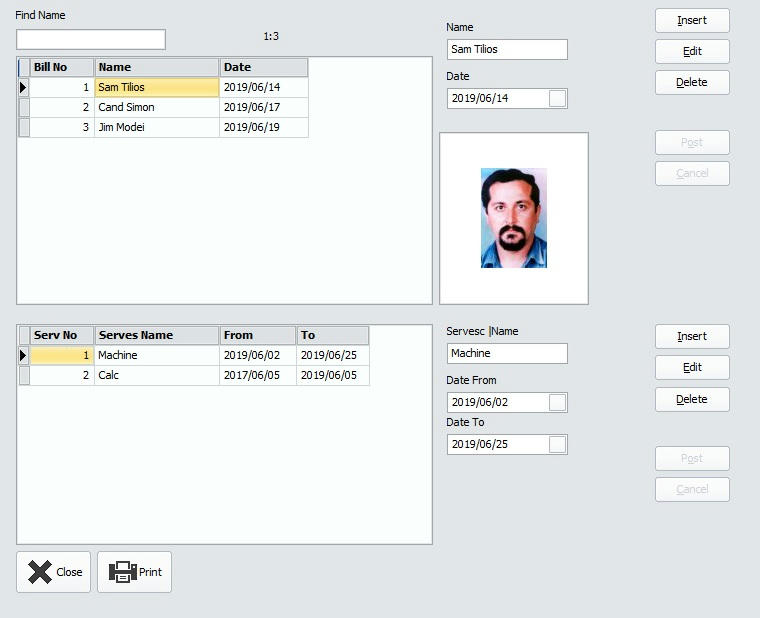Click the printer icon on Print button

tap(122, 572)
